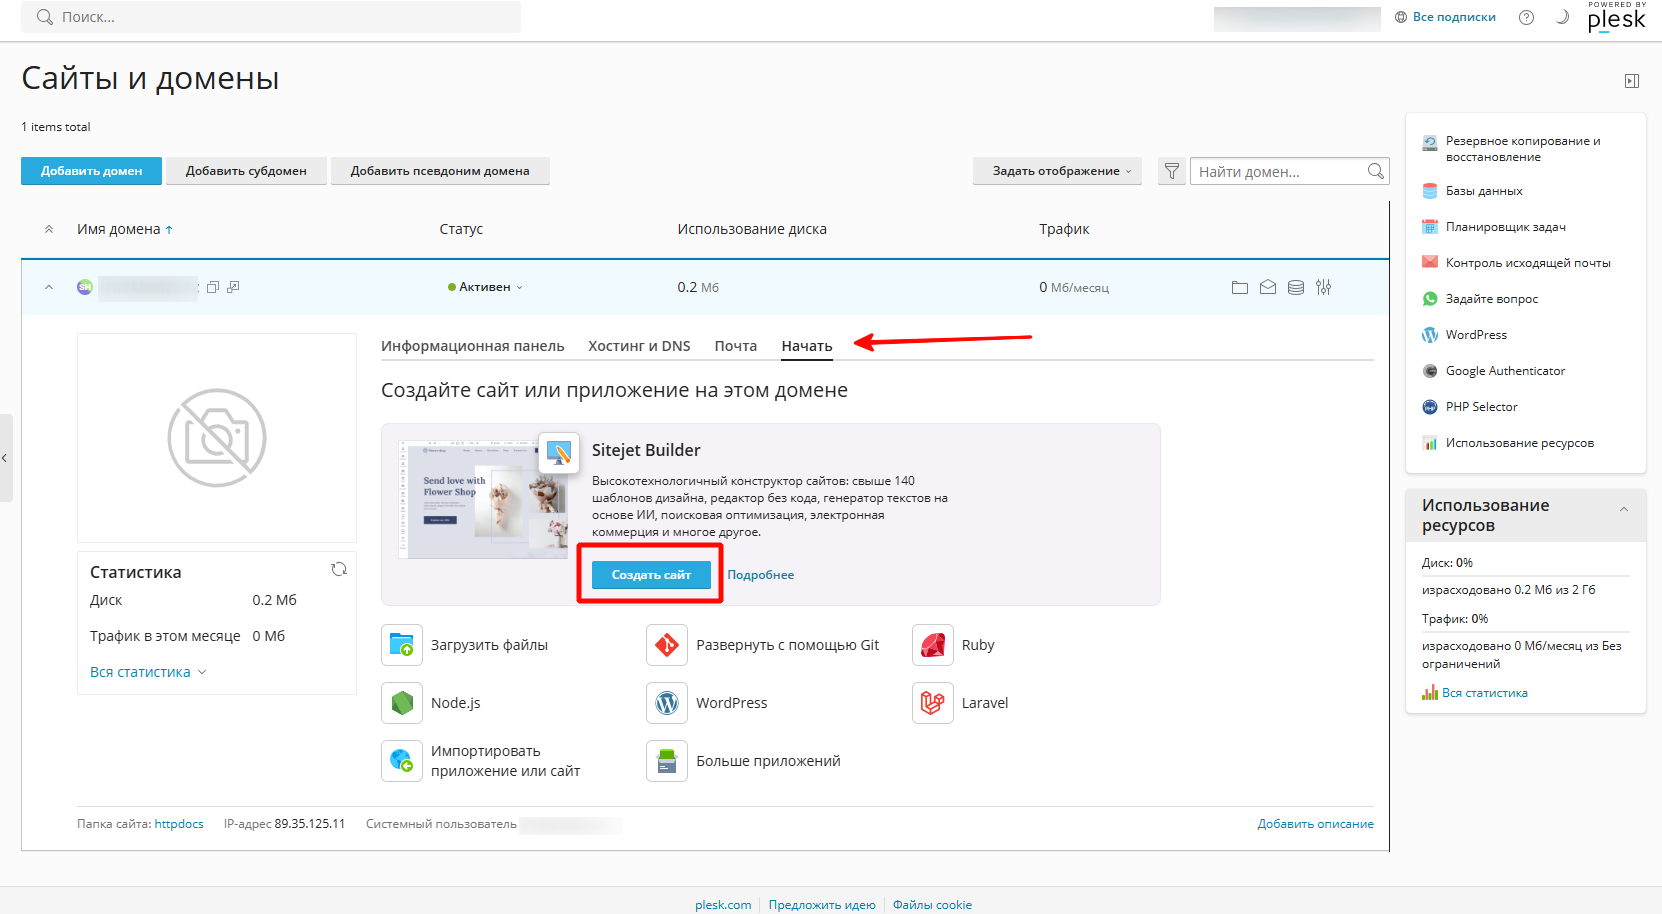
Task: Click the Add subdomain button
Action: tap(246, 171)
